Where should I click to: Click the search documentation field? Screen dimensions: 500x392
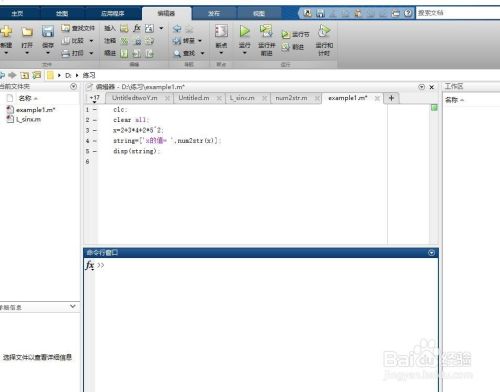(x=458, y=13)
